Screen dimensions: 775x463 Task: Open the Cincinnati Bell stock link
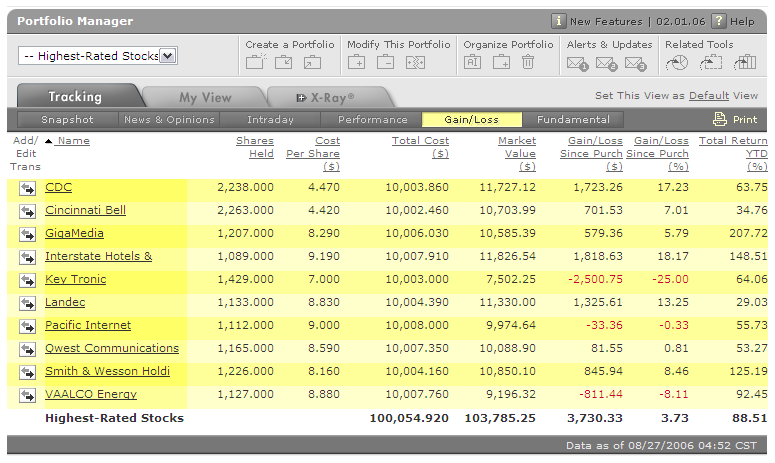(x=85, y=211)
